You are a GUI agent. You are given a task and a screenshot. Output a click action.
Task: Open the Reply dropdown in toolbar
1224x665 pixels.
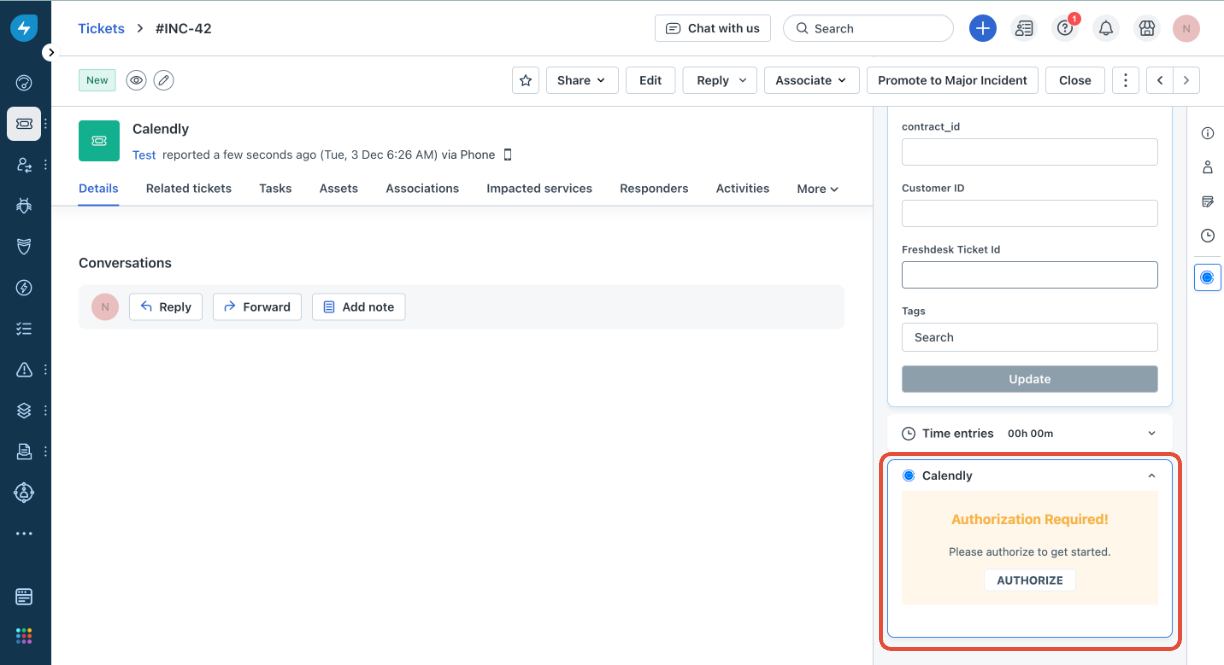720,80
